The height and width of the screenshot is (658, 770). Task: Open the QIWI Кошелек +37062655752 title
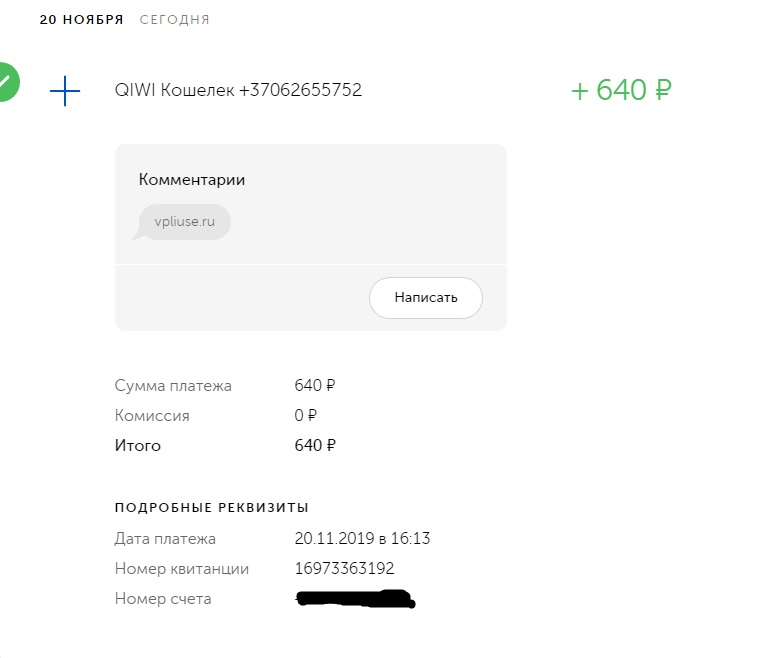point(238,90)
